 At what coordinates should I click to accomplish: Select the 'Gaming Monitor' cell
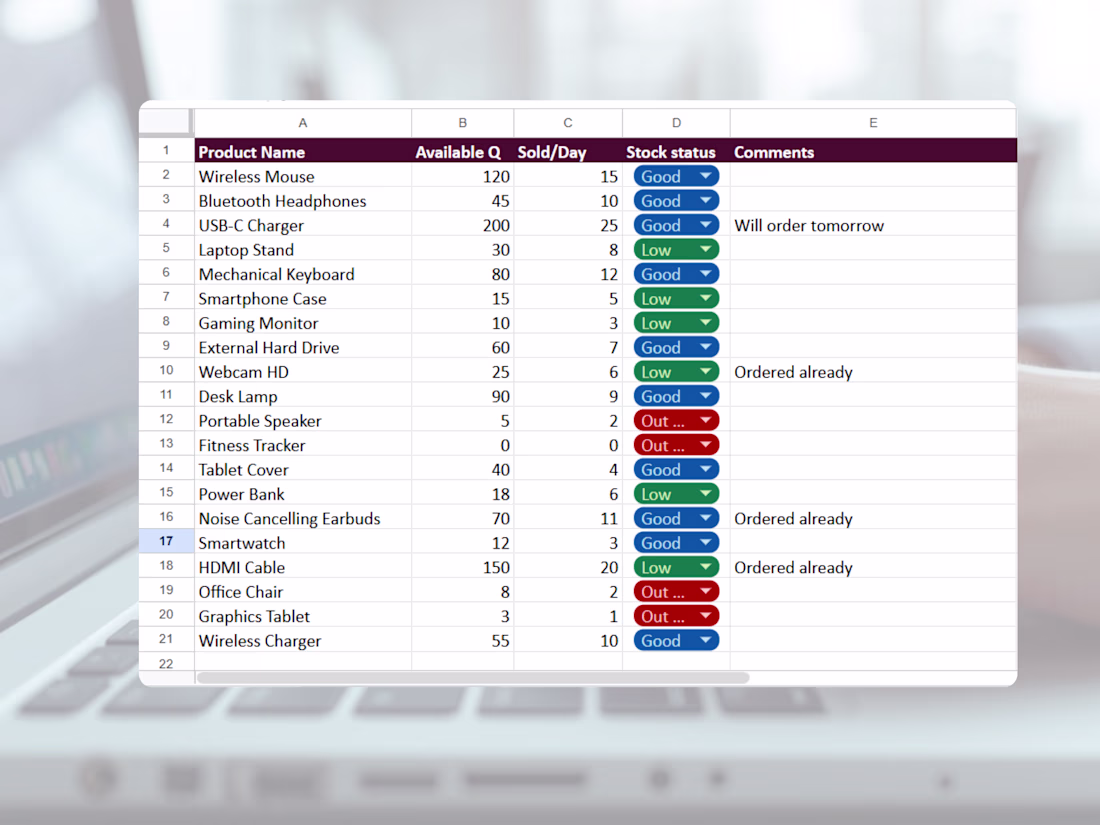pyautogui.click(x=303, y=323)
